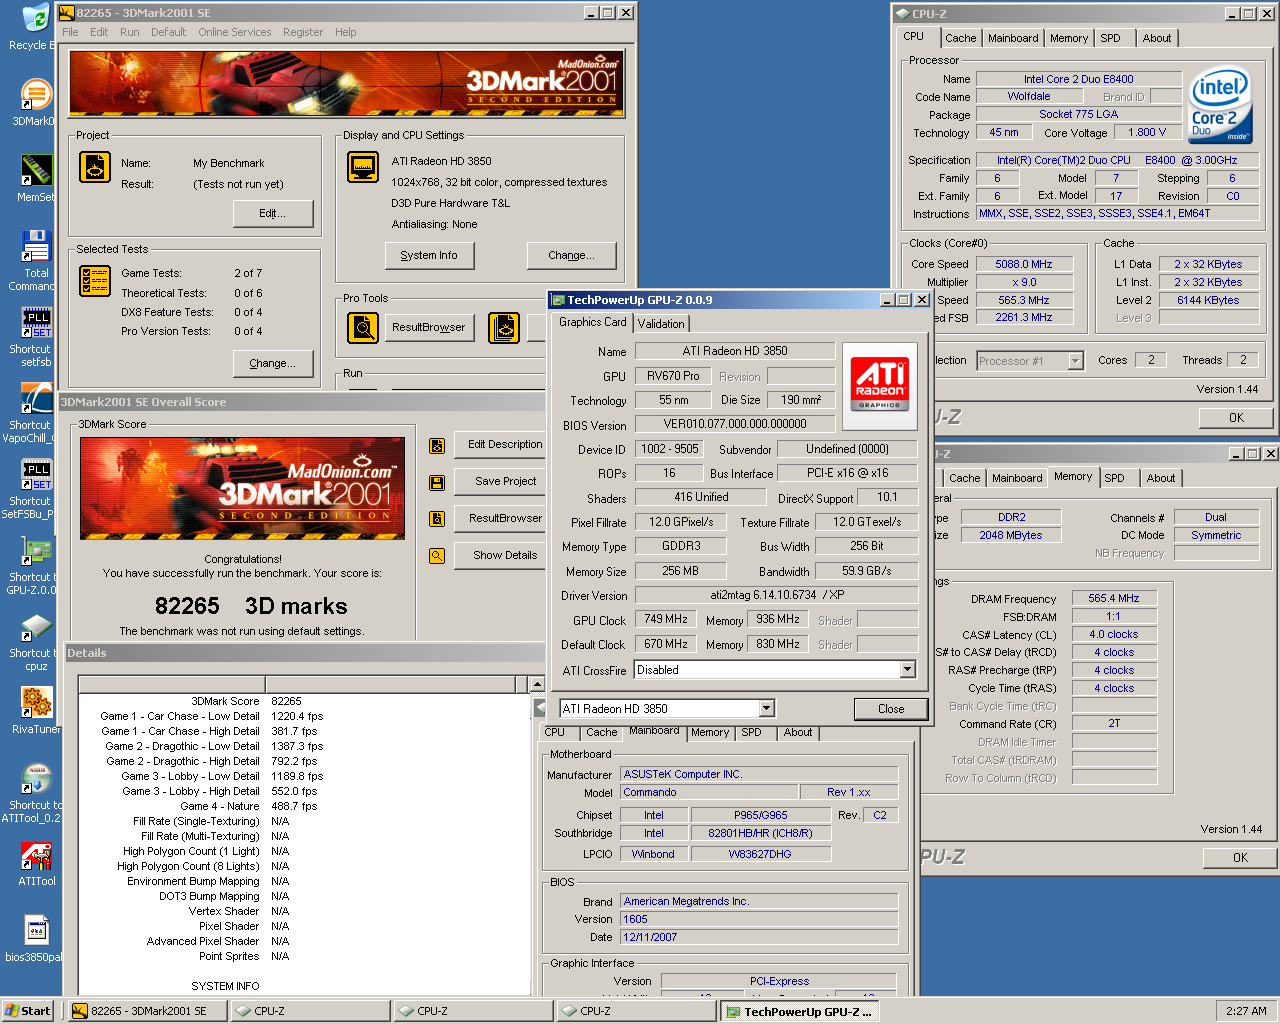Screen dimensions: 1280x1024
Task: Click the Intel Core 2 Duo logo
Action: tap(1221, 105)
